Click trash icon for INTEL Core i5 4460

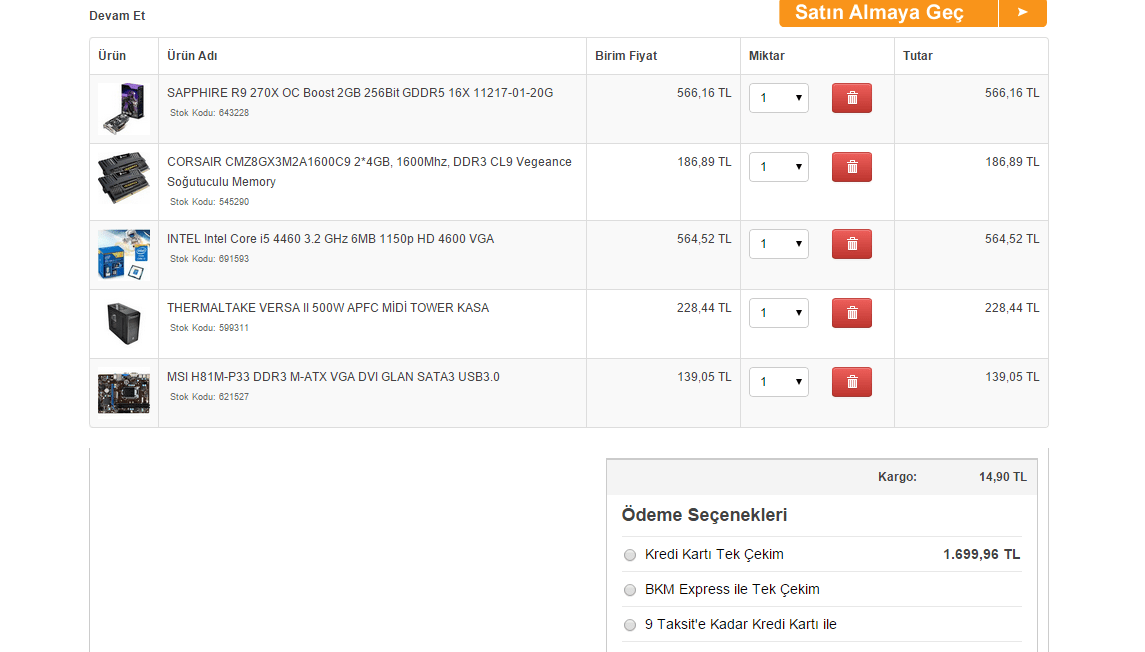851,244
